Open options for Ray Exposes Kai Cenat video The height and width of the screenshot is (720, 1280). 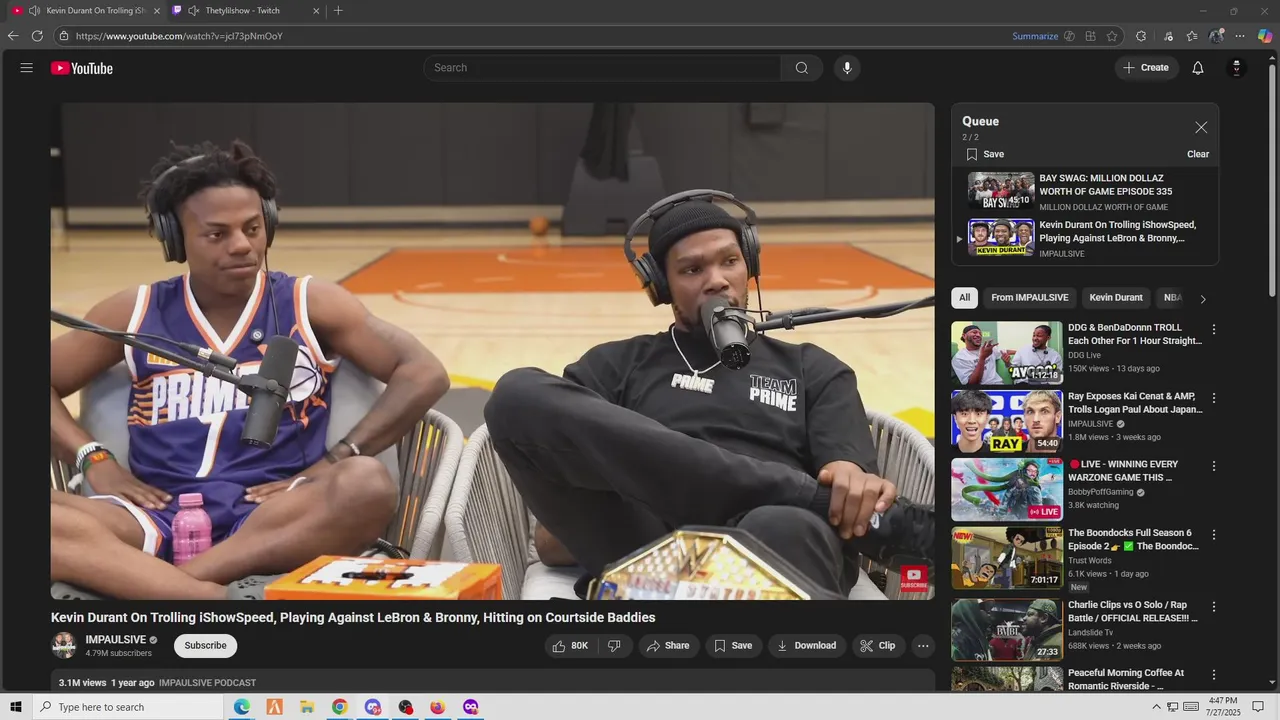tap(1214, 398)
